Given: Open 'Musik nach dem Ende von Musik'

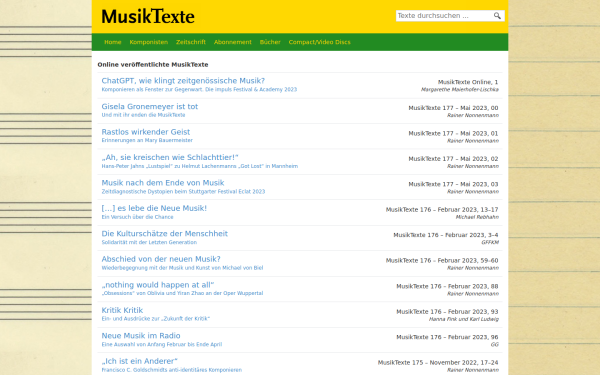Looking at the screenshot, I should 163,183.
